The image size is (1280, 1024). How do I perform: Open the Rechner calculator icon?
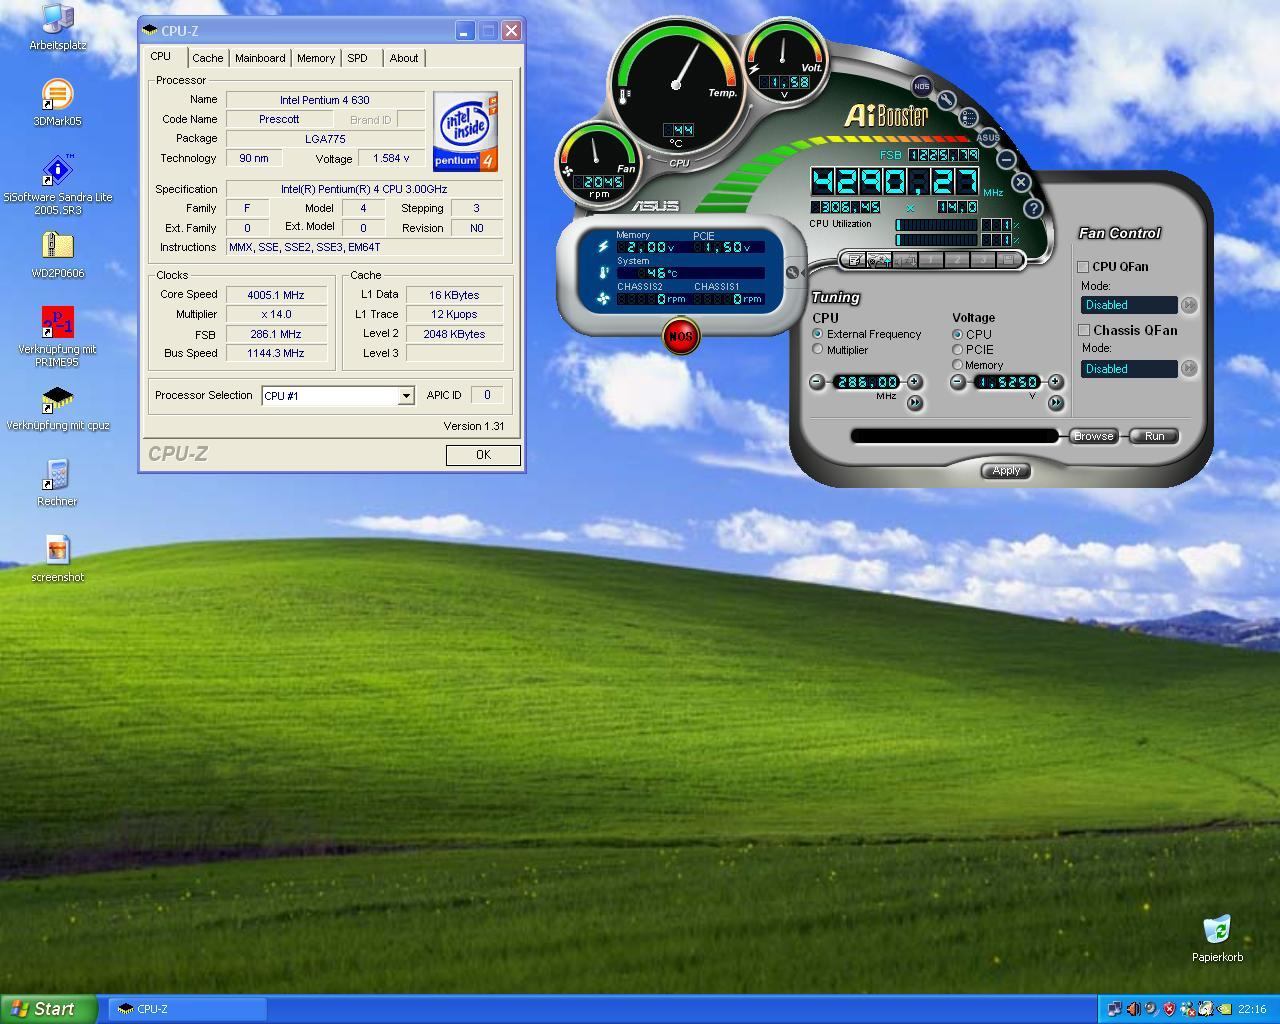(57, 483)
